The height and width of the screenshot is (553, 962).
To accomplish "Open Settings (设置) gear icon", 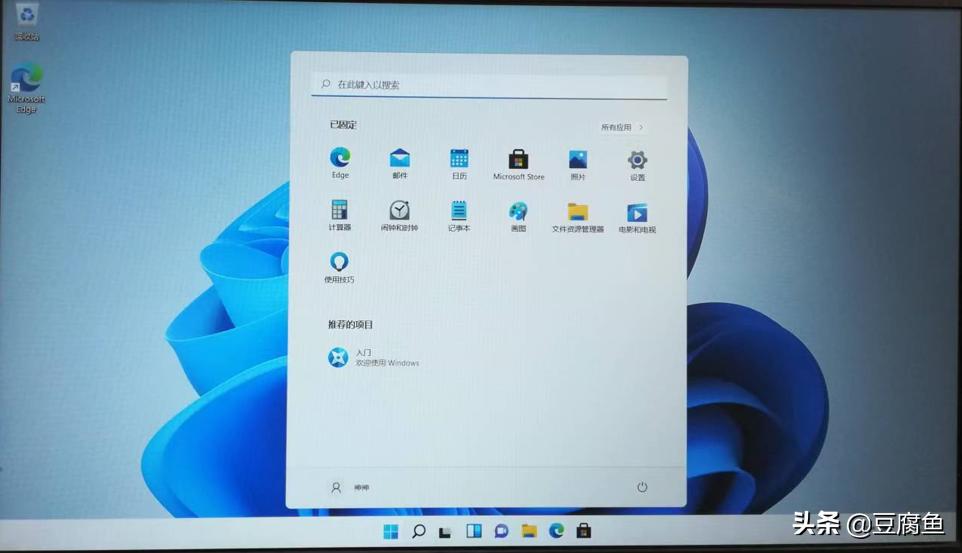I will 637,164.
